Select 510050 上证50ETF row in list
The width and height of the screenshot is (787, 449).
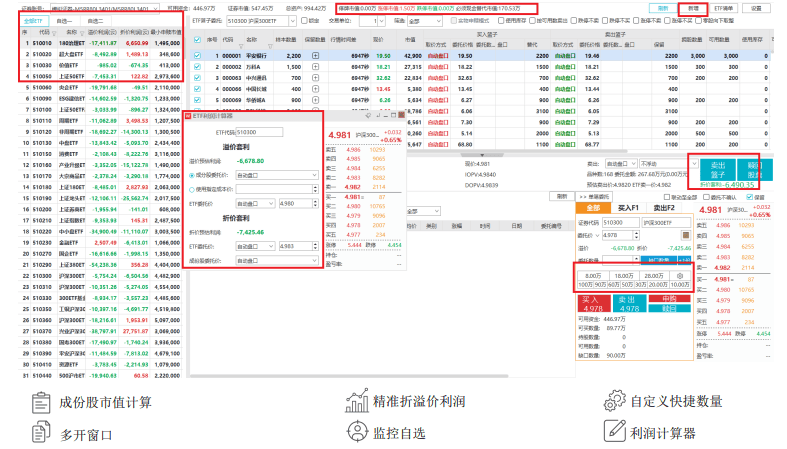tap(100, 76)
